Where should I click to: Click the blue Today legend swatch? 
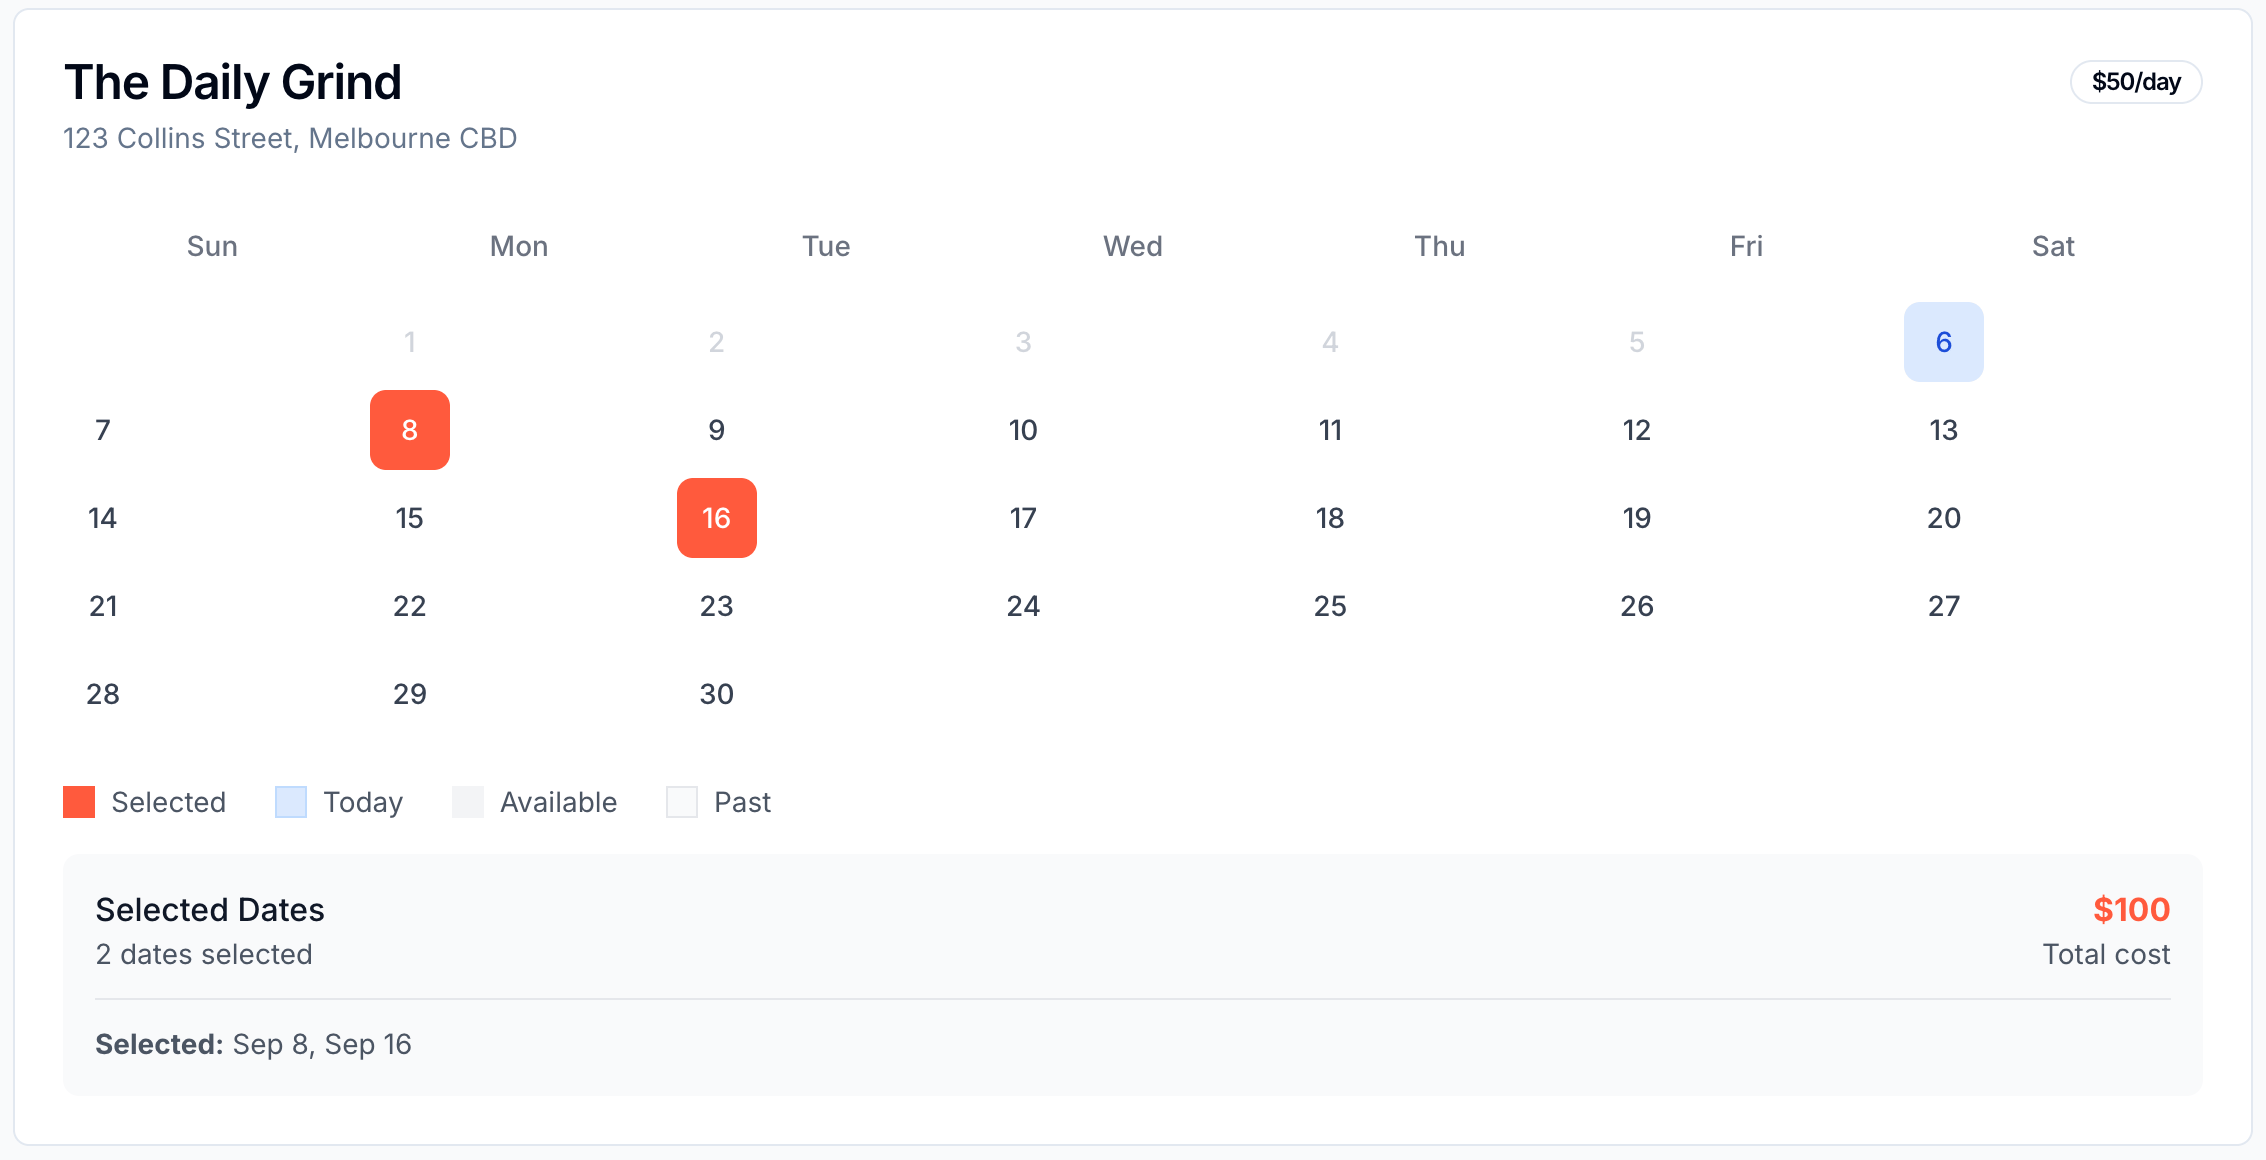tap(291, 802)
